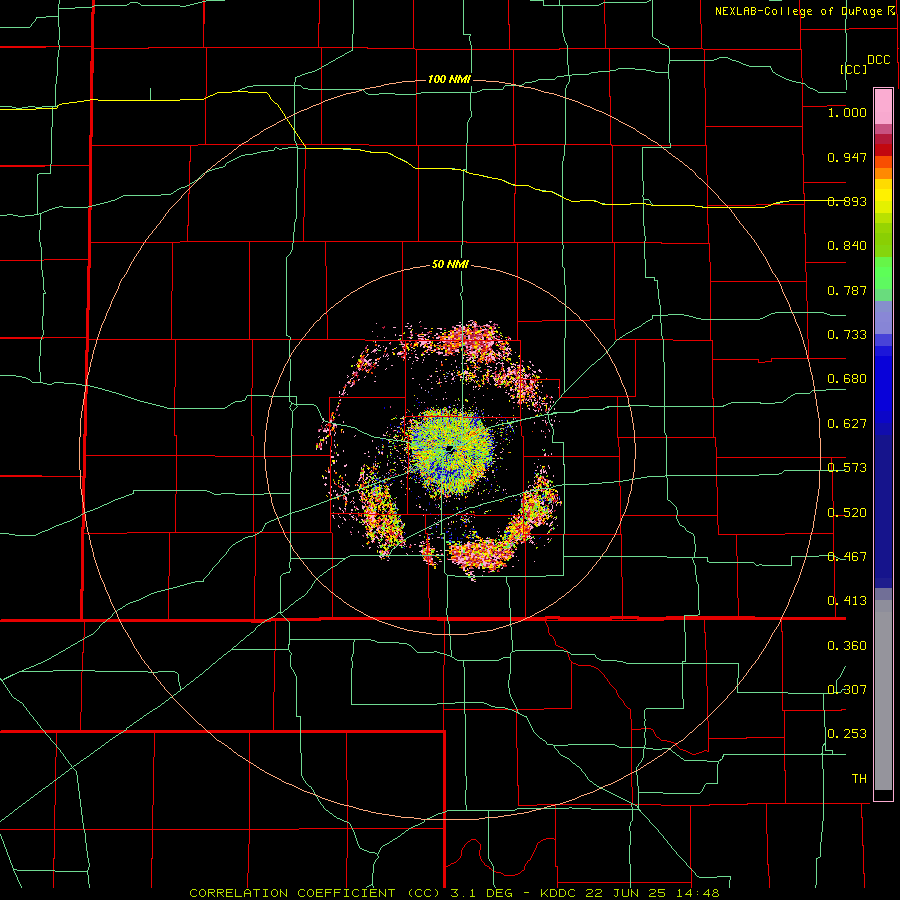Select the 0.733 scale label

pos(847,335)
